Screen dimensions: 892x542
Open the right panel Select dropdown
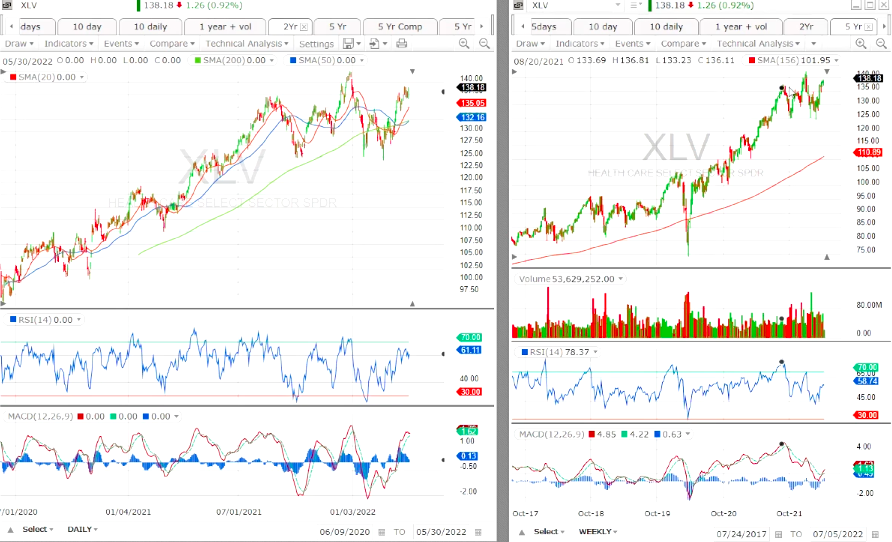point(549,532)
